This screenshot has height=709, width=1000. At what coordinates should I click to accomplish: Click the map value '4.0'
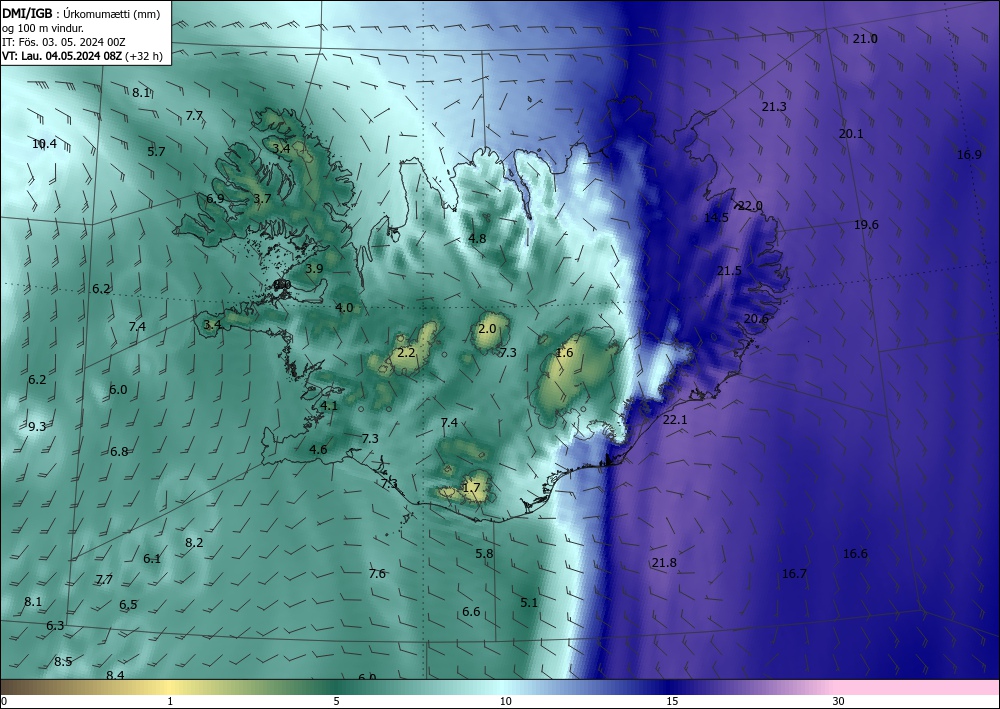pos(344,308)
